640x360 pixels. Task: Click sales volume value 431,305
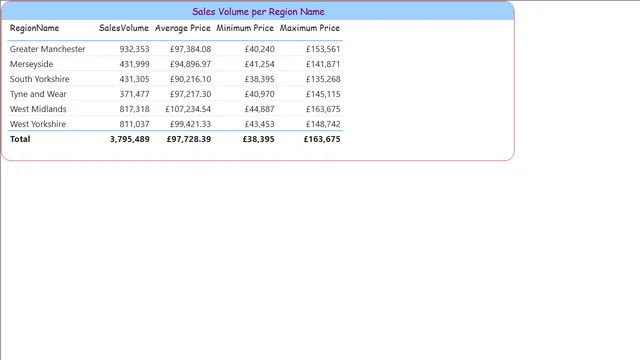click(134, 79)
